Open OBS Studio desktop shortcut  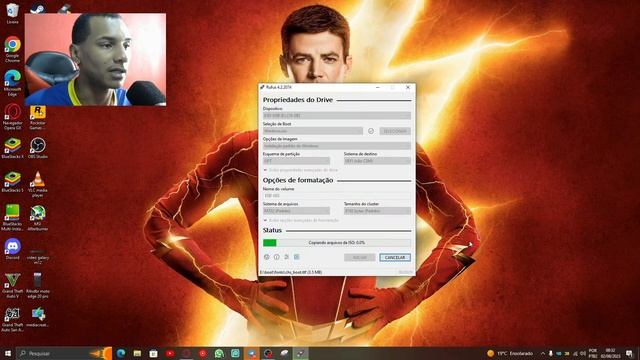pyautogui.click(x=38, y=148)
